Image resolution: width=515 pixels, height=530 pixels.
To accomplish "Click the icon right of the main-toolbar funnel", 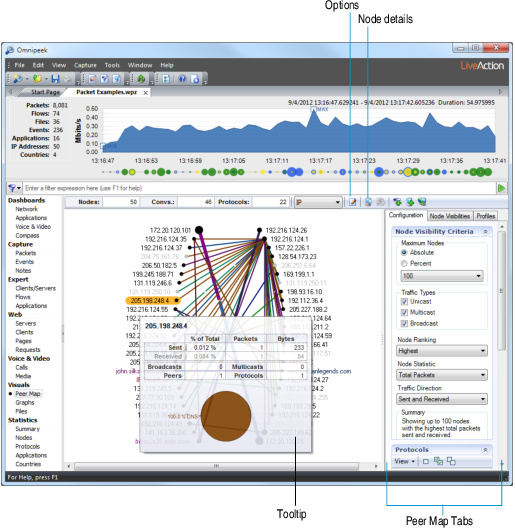I will click(117, 79).
